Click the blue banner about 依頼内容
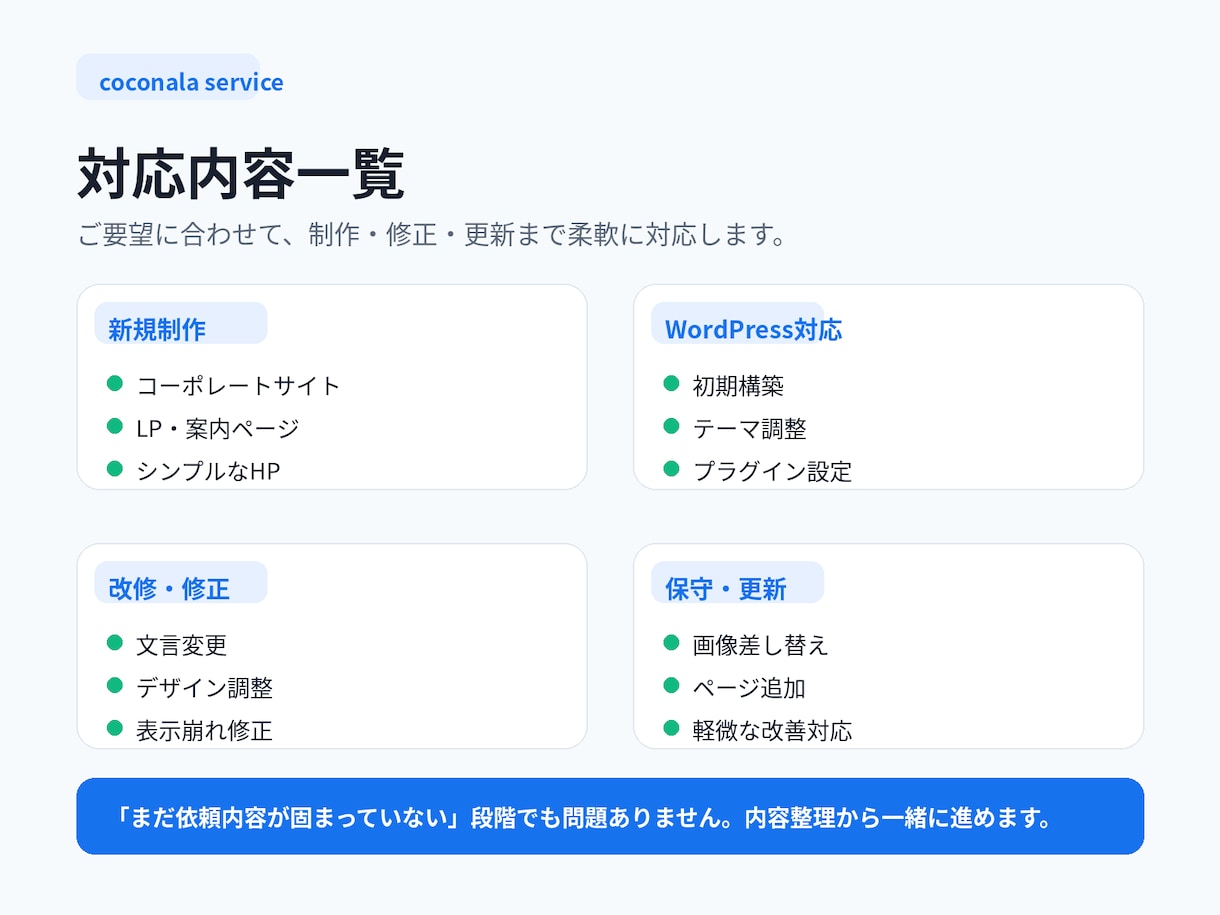1220x915 pixels. 610,816
